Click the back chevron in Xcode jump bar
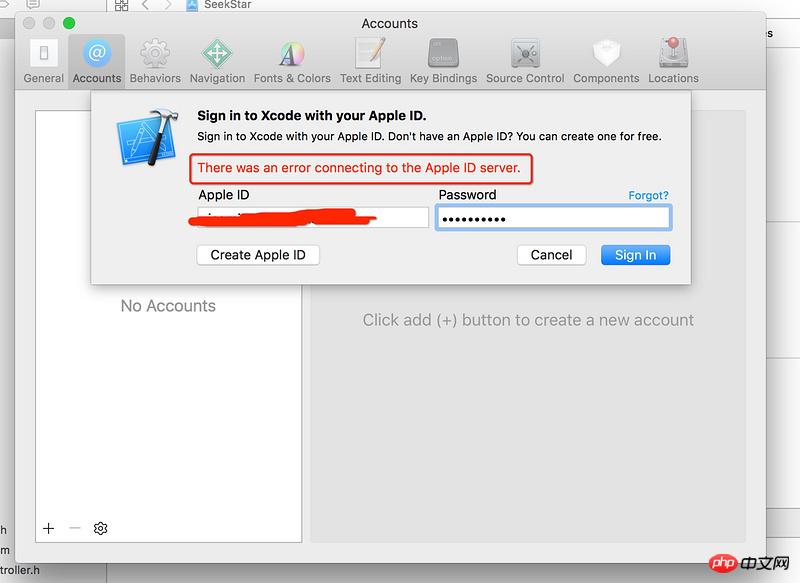This screenshot has width=800, height=583. pyautogui.click(x=145, y=5)
